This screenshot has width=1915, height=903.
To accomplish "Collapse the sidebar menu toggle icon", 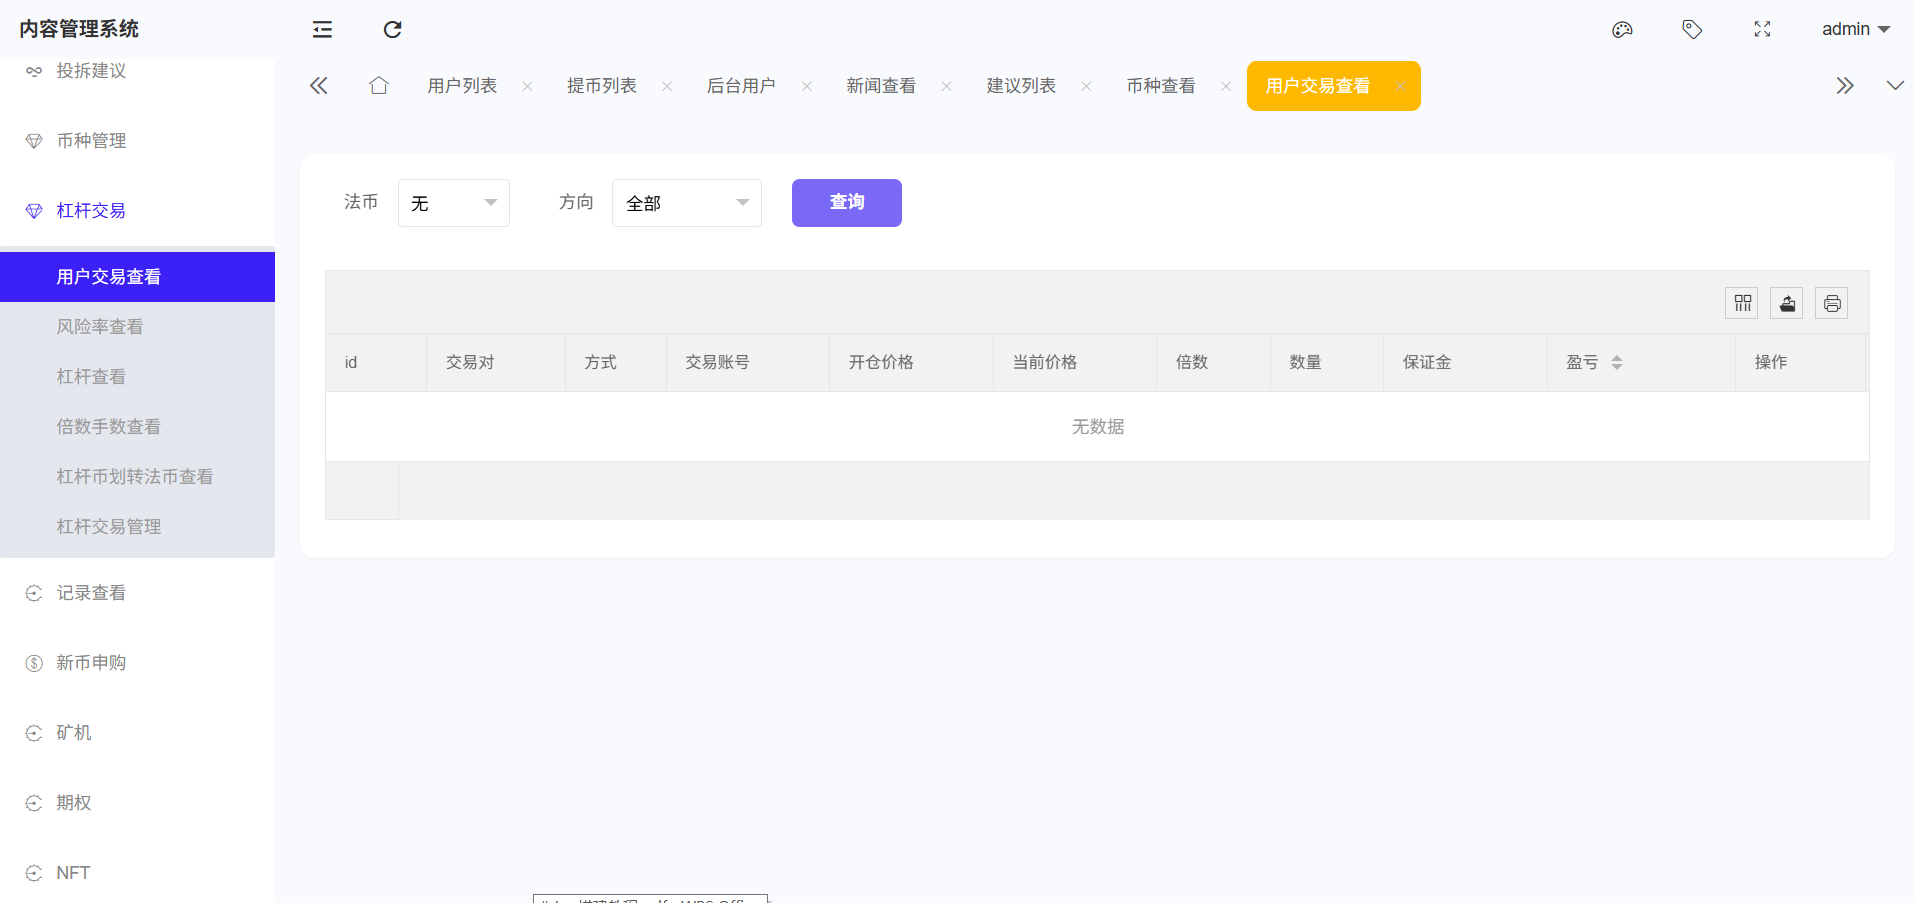I will click(x=322, y=29).
